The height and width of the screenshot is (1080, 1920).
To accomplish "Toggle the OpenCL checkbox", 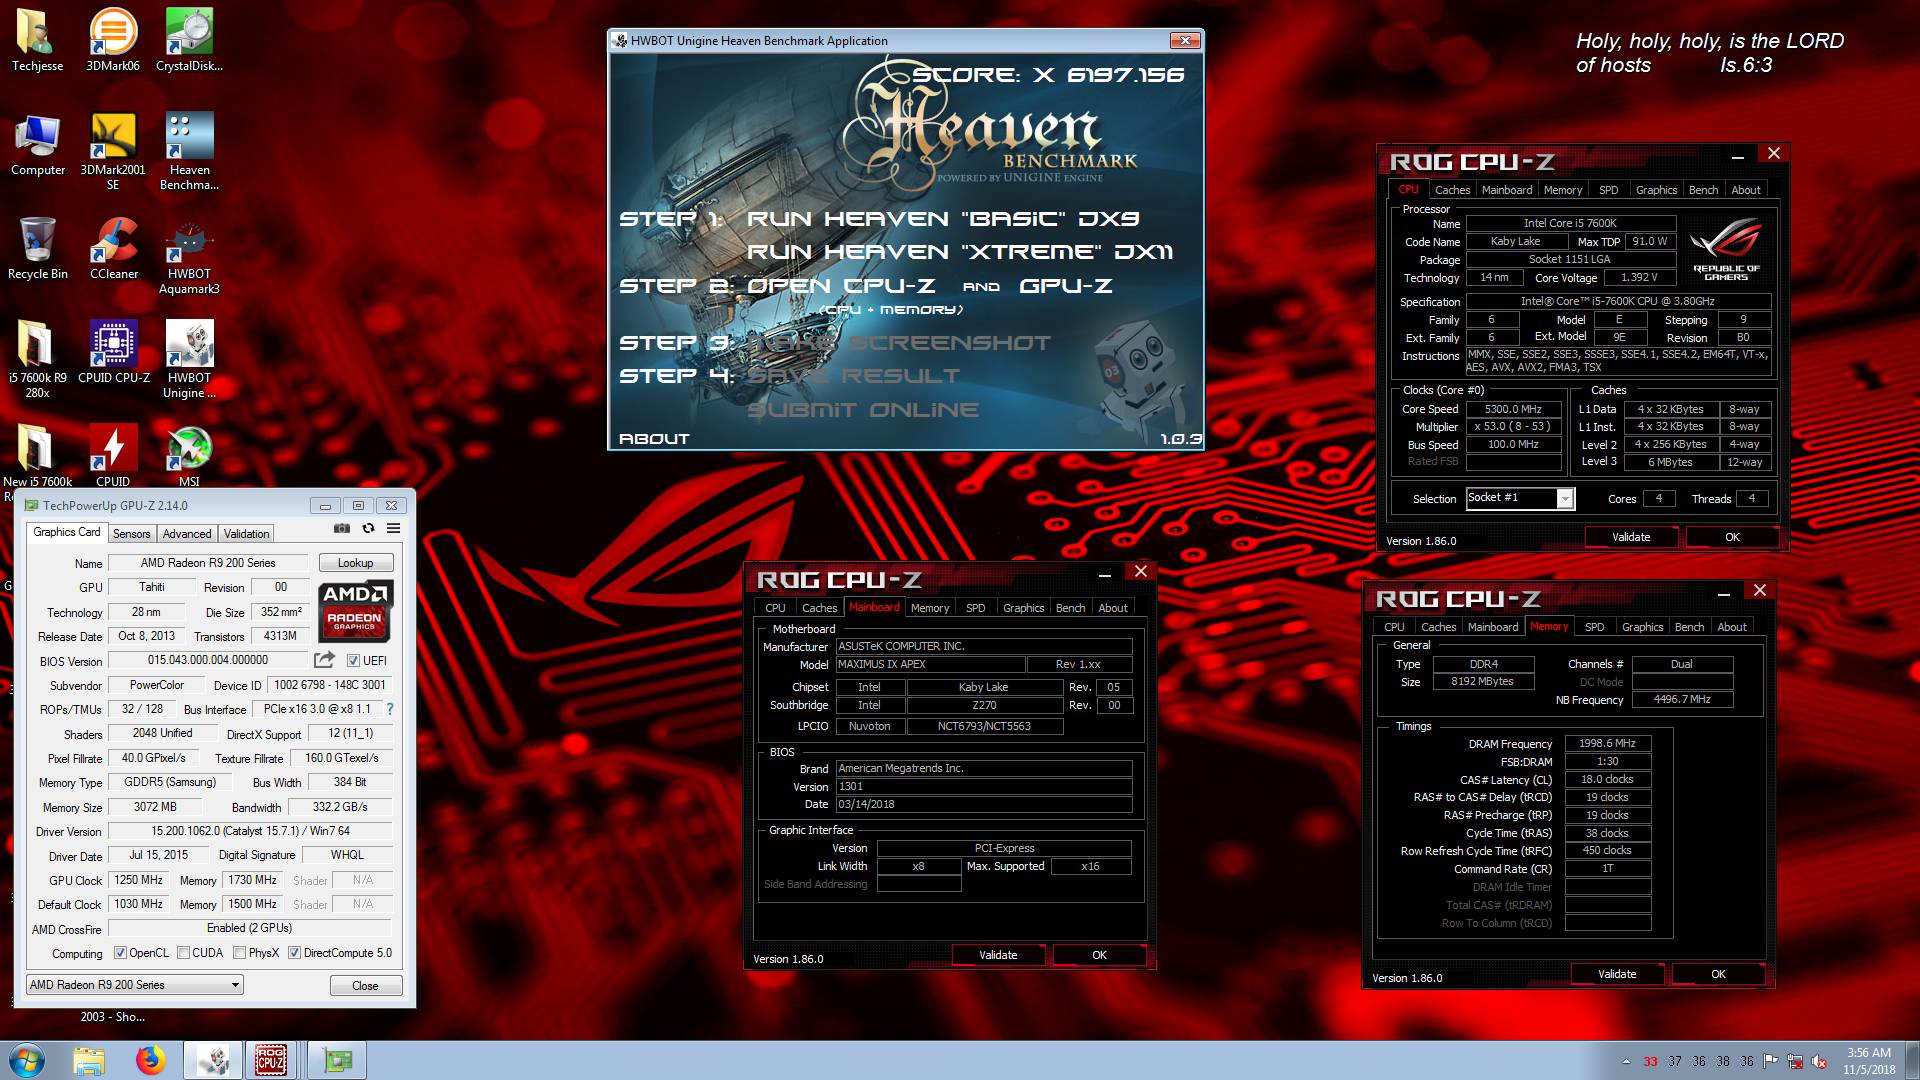I will click(x=120, y=953).
